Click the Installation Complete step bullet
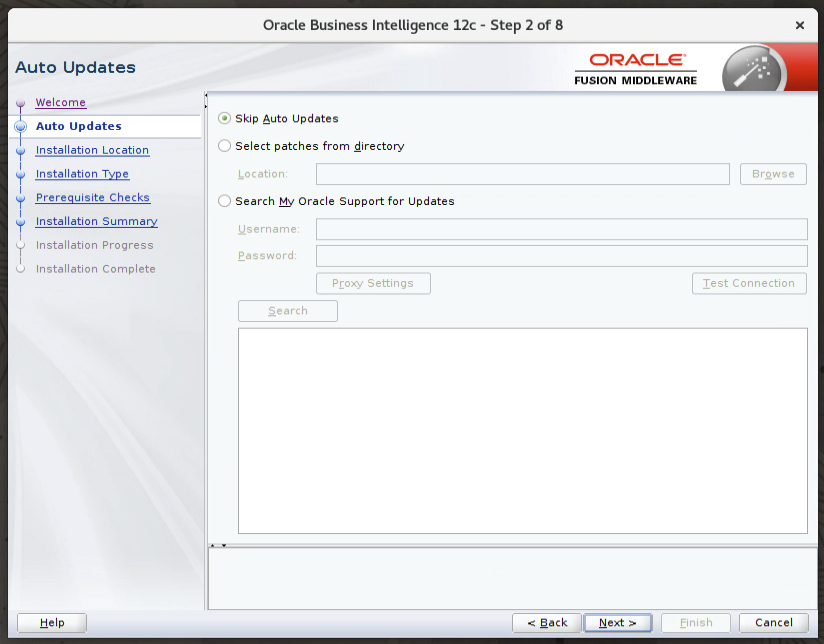 click(x=20, y=269)
